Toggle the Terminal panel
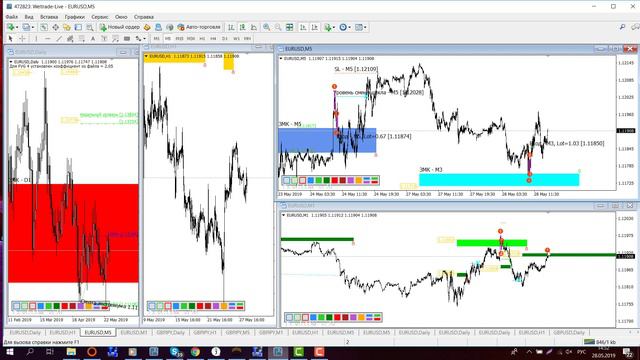The width and height of the screenshot is (640, 360). pos(78,27)
